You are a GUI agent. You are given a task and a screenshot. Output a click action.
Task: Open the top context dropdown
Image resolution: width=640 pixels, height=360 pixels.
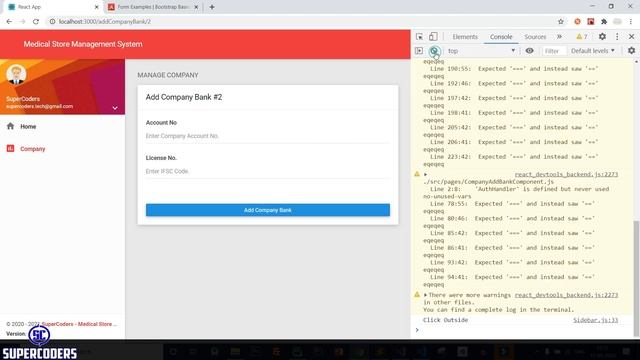click(482, 51)
